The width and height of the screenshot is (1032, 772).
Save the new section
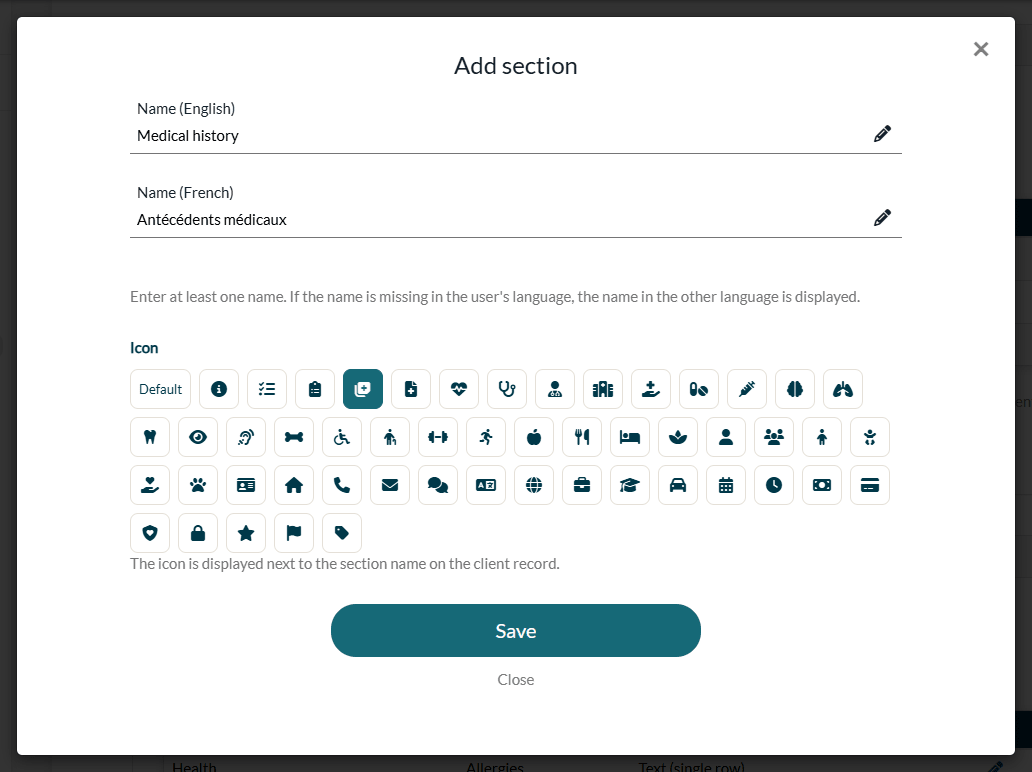tap(516, 630)
